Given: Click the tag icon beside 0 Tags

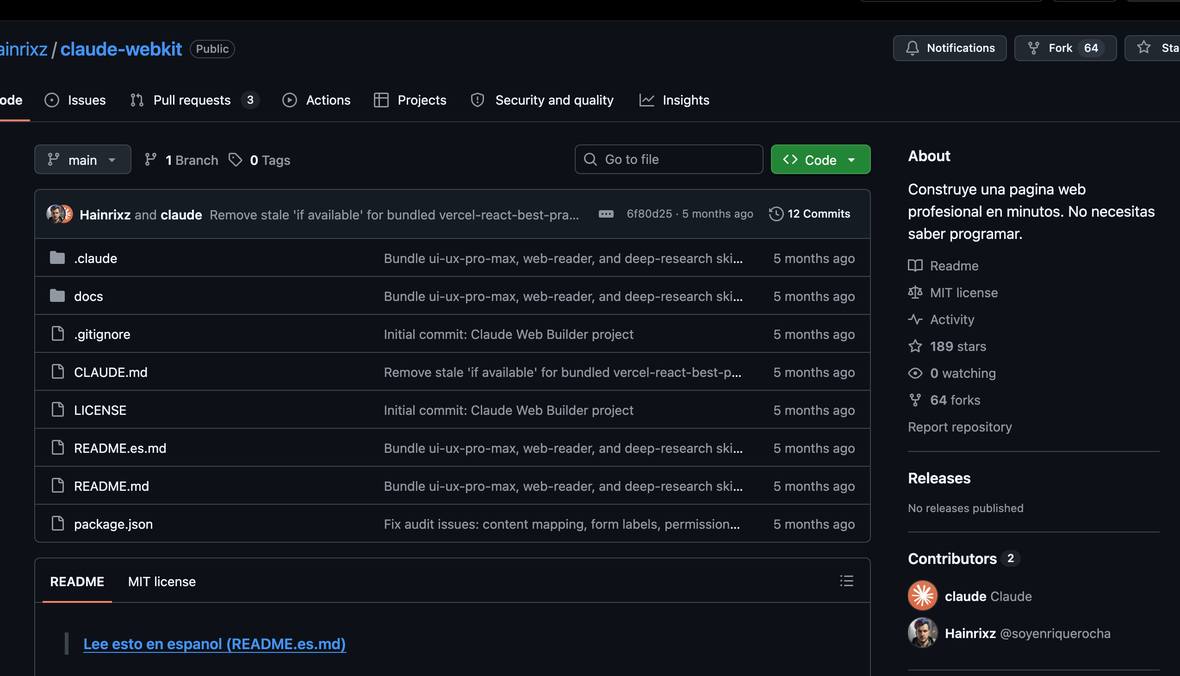Looking at the screenshot, I should point(236,160).
